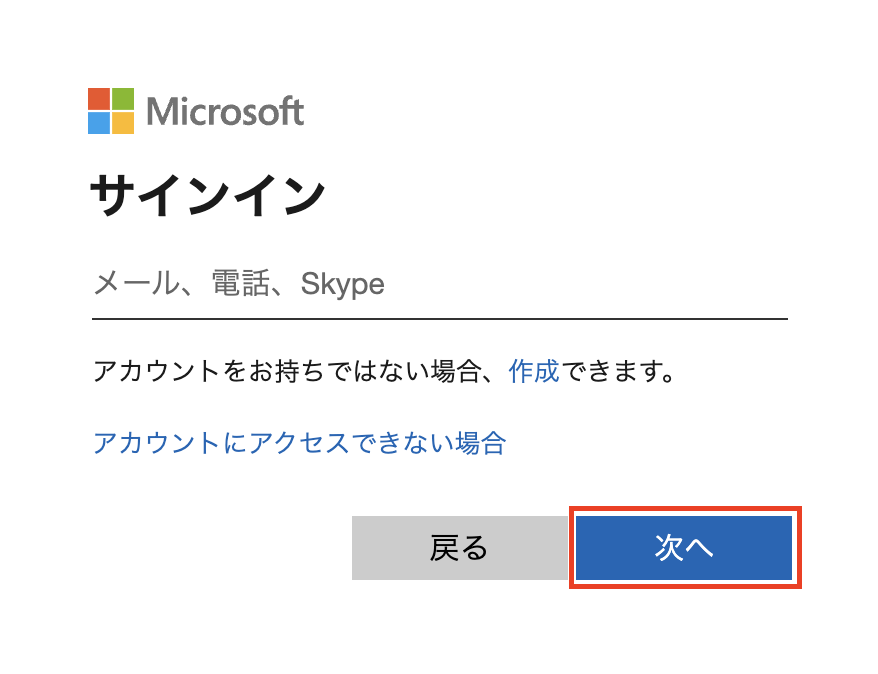The image size is (878, 674).
Task: Click the 次へ label text
Action: coord(684,547)
